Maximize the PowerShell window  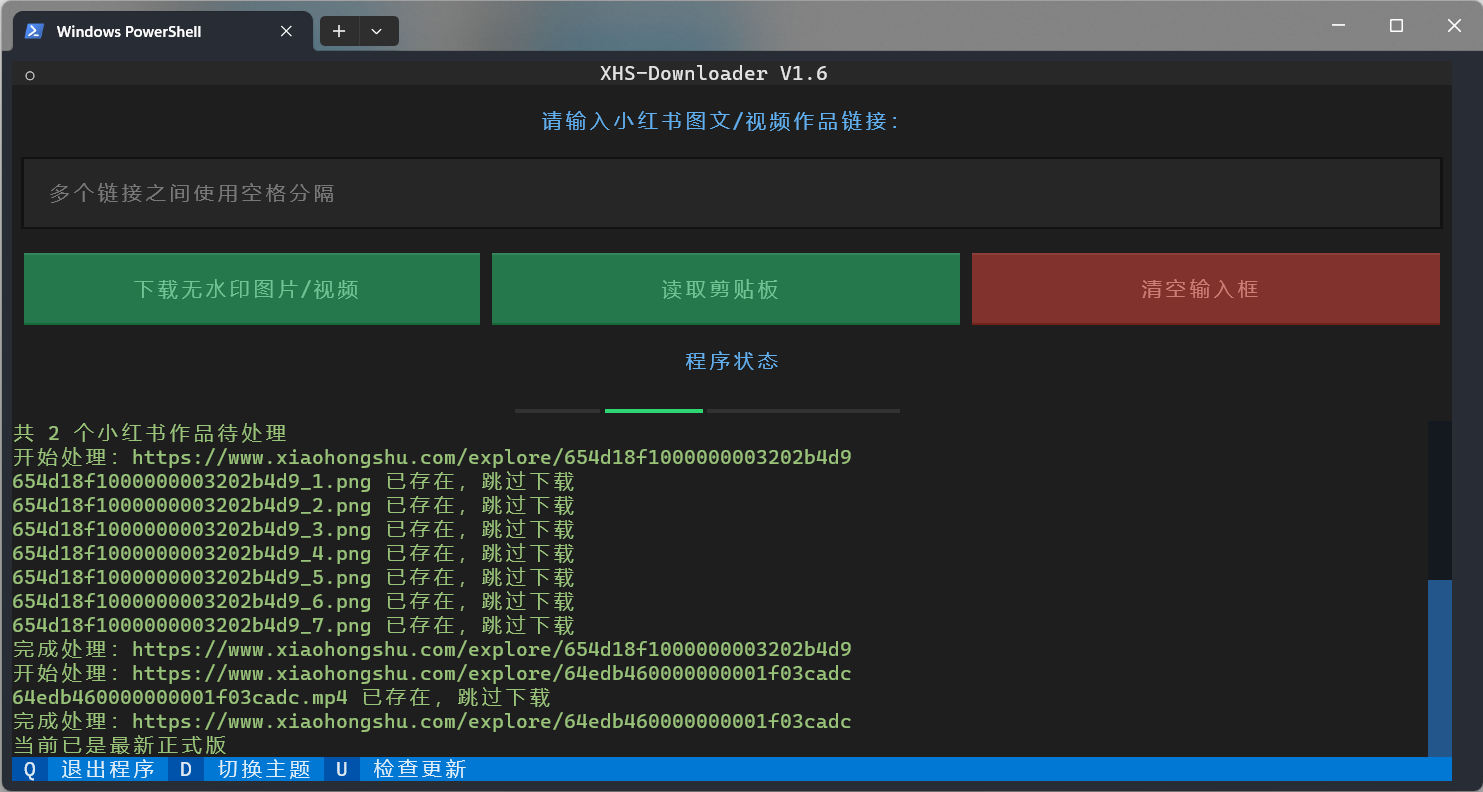(x=1397, y=26)
